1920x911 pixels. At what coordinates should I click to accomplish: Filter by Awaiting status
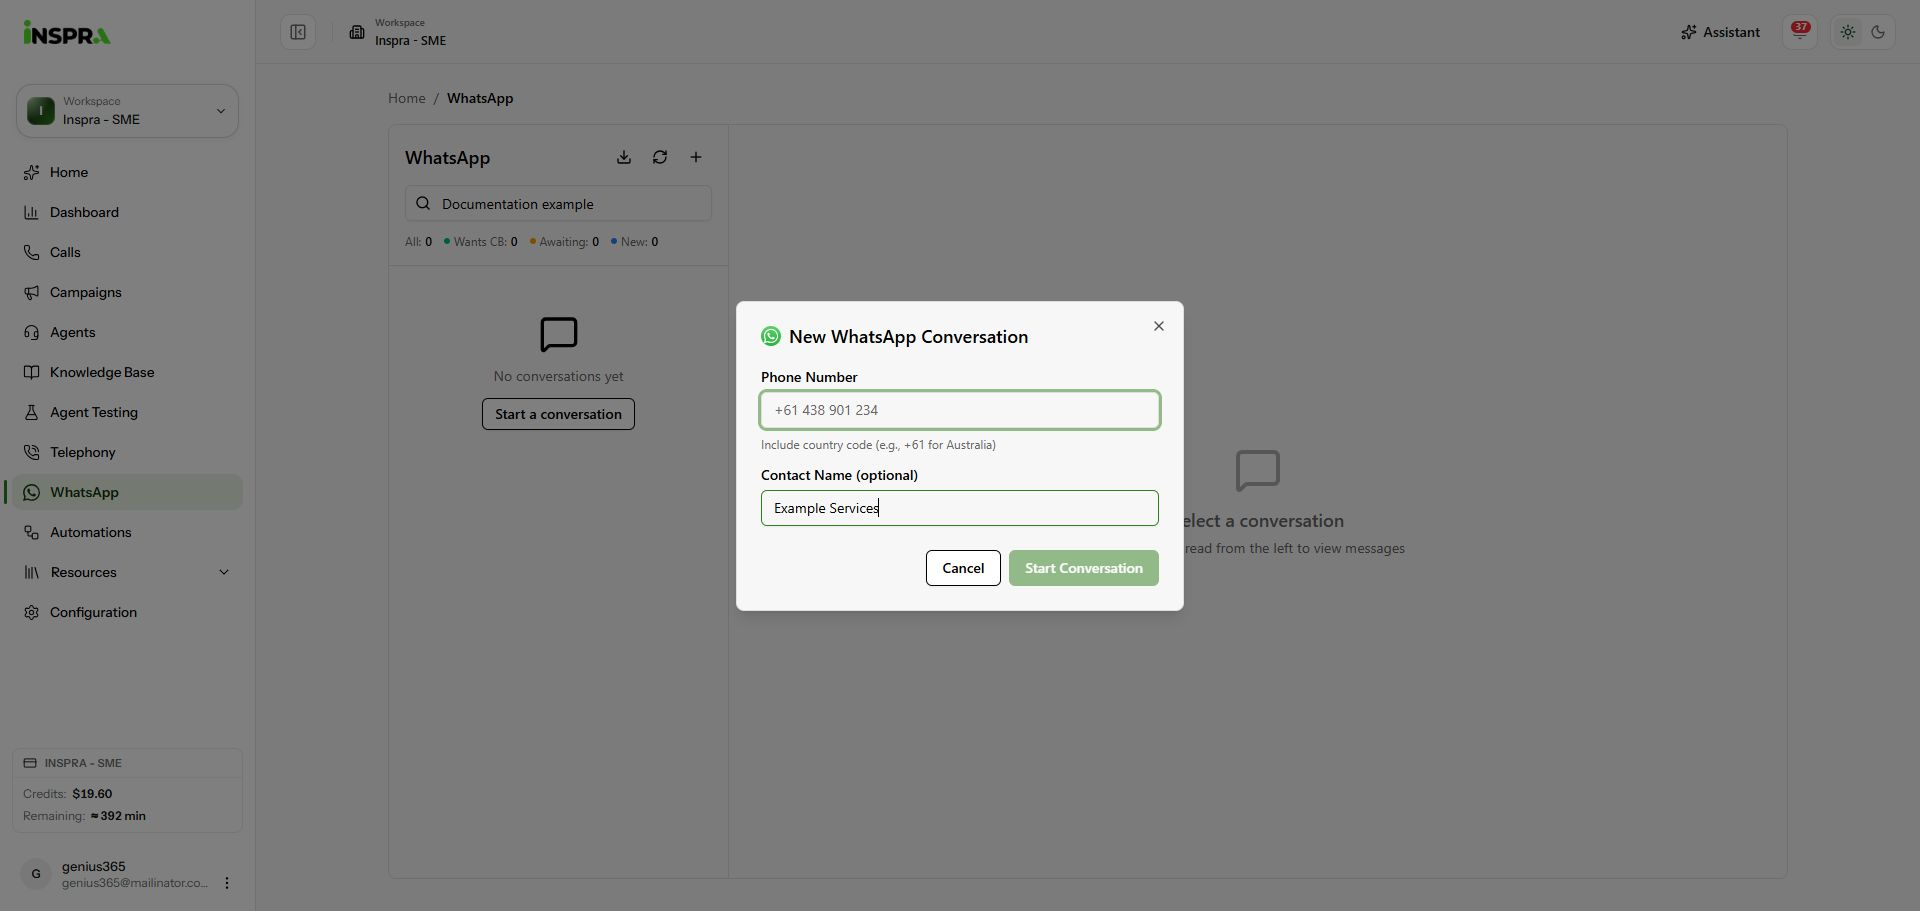pos(564,242)
